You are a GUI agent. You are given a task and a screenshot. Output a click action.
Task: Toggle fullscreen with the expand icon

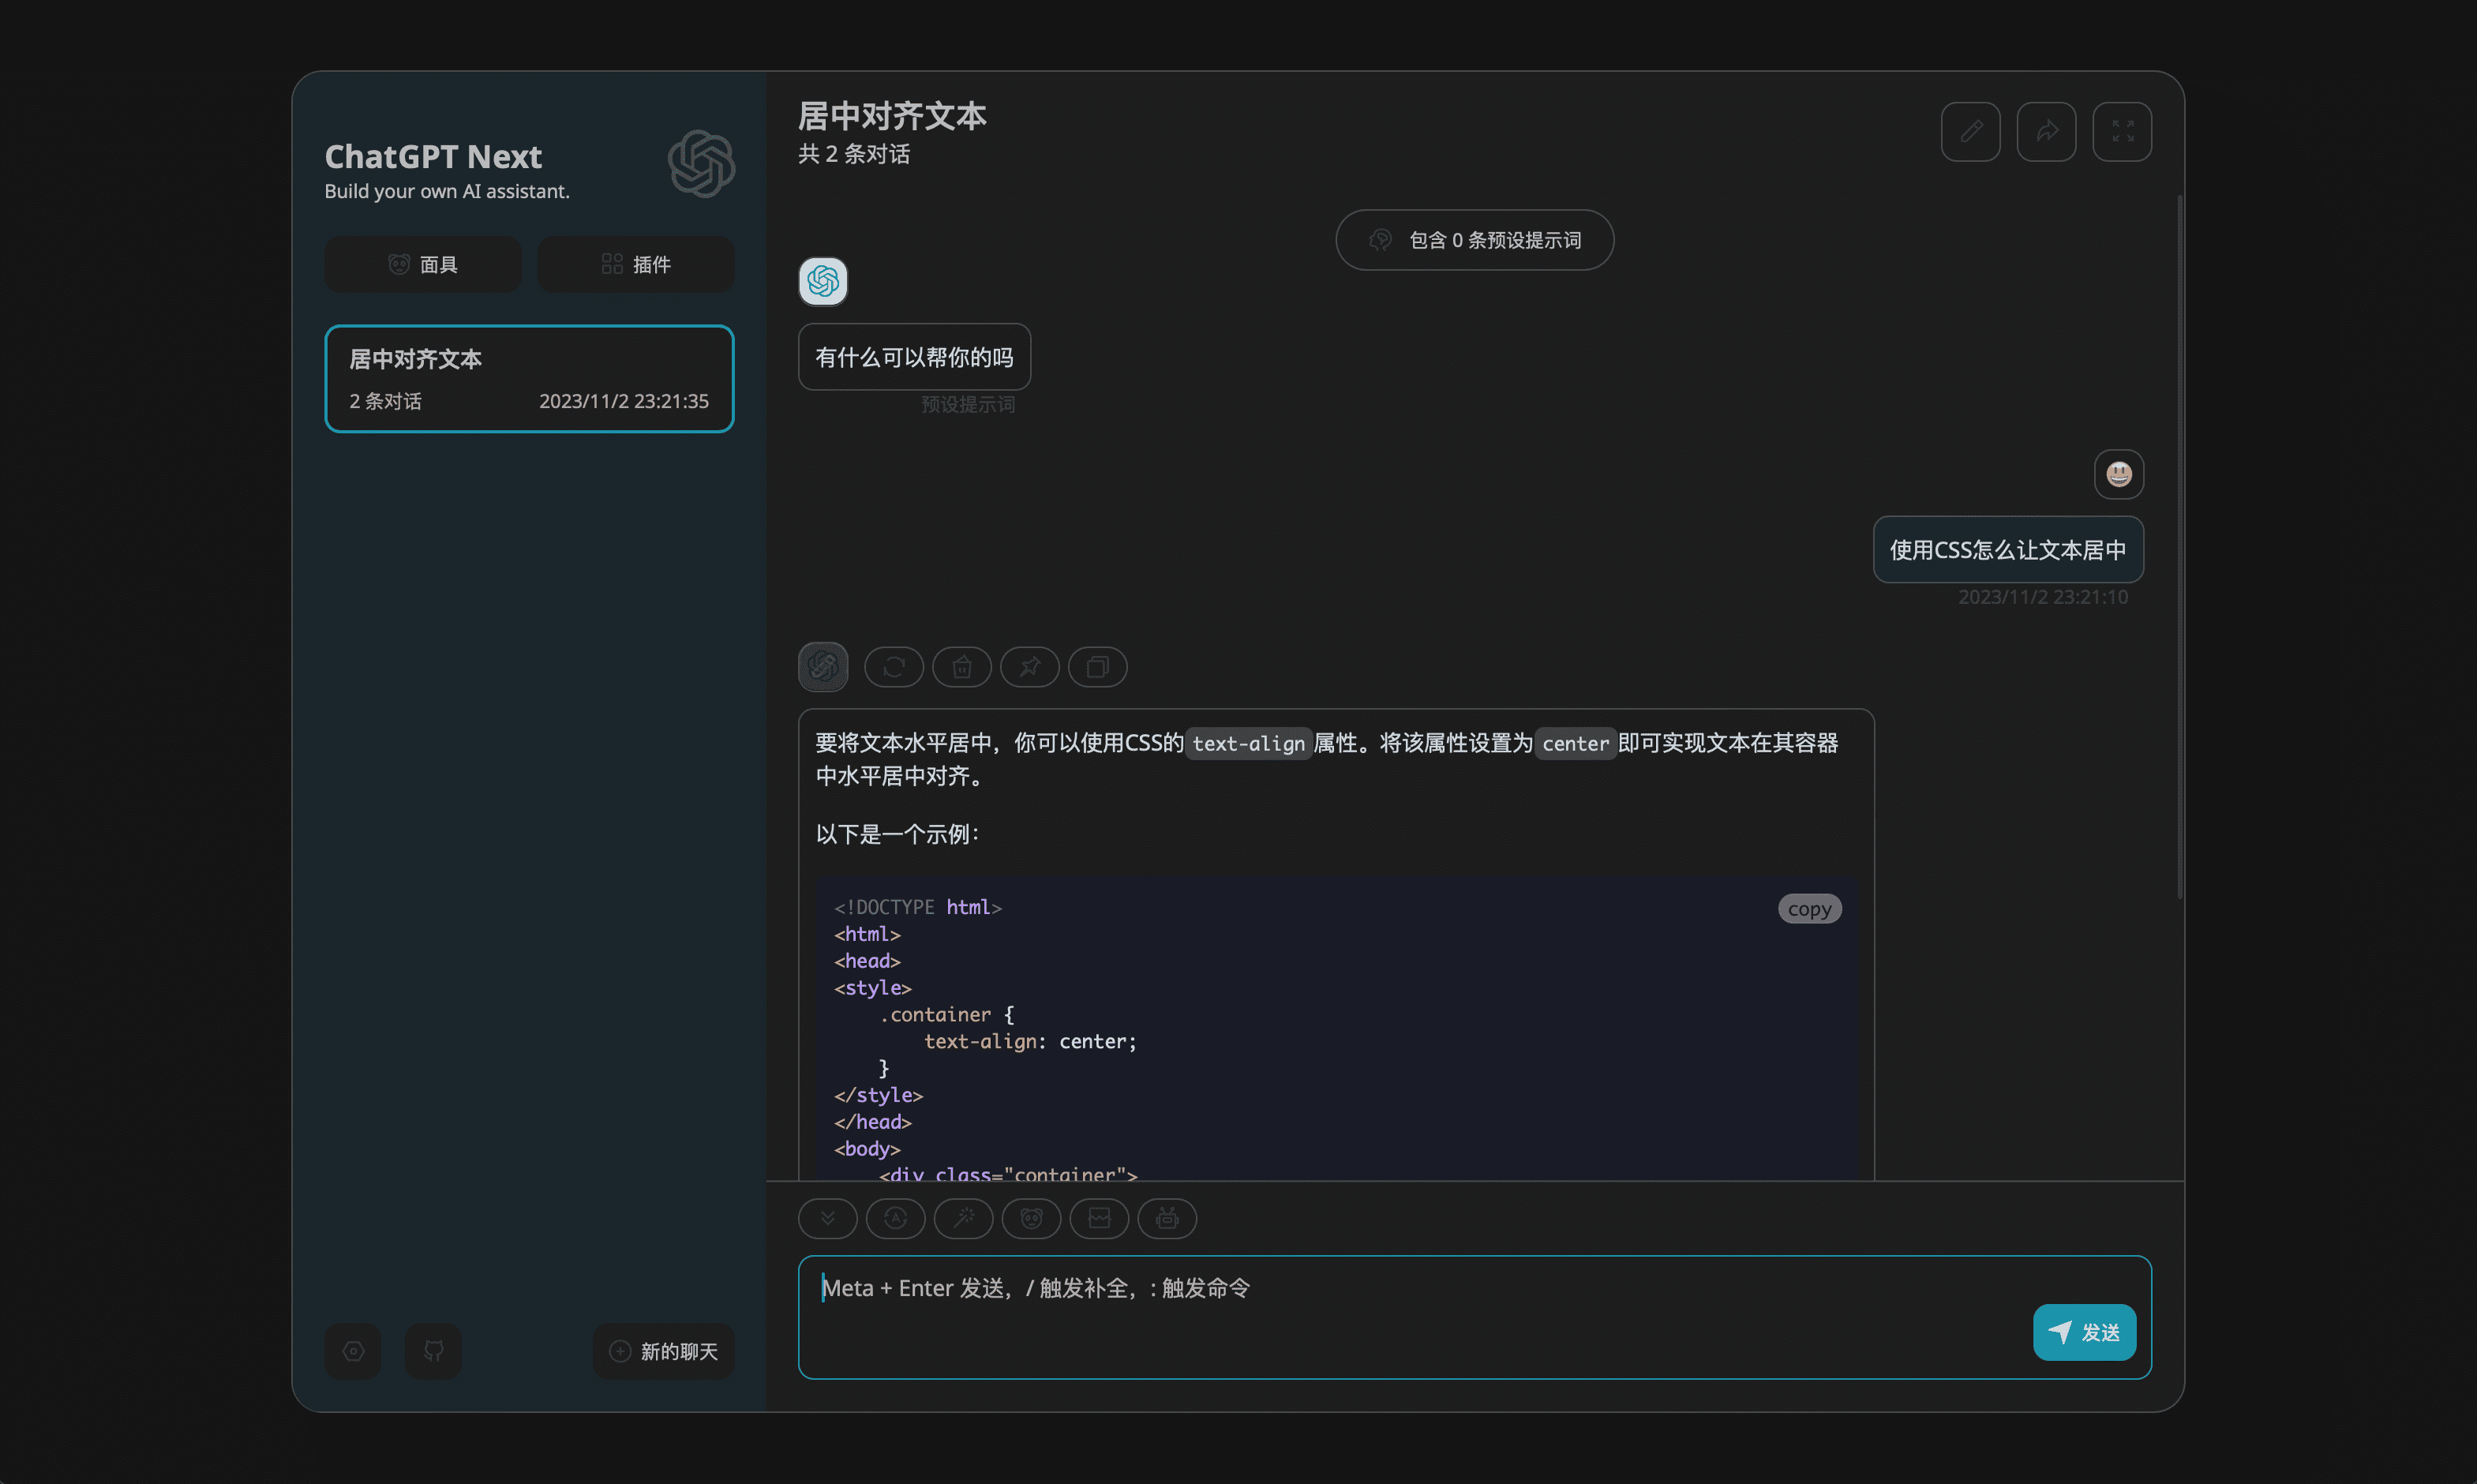(2122, 131)
